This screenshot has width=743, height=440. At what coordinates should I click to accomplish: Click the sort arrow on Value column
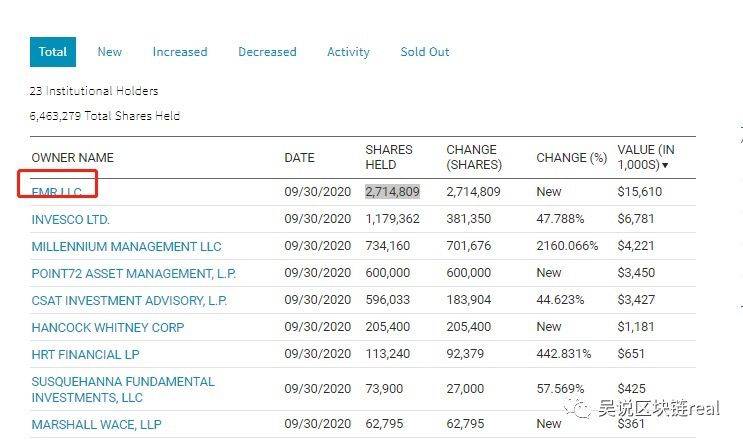coord(665,165)
